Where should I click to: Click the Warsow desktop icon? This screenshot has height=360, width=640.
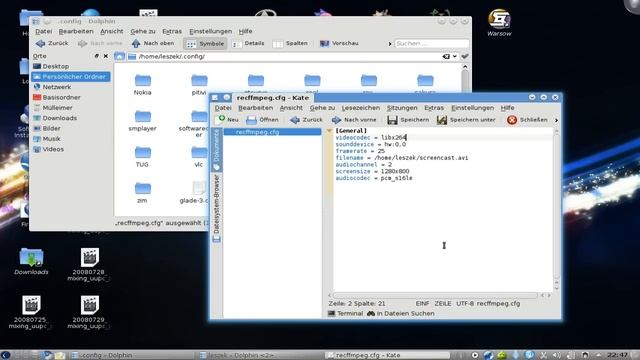tap(499, 23)
